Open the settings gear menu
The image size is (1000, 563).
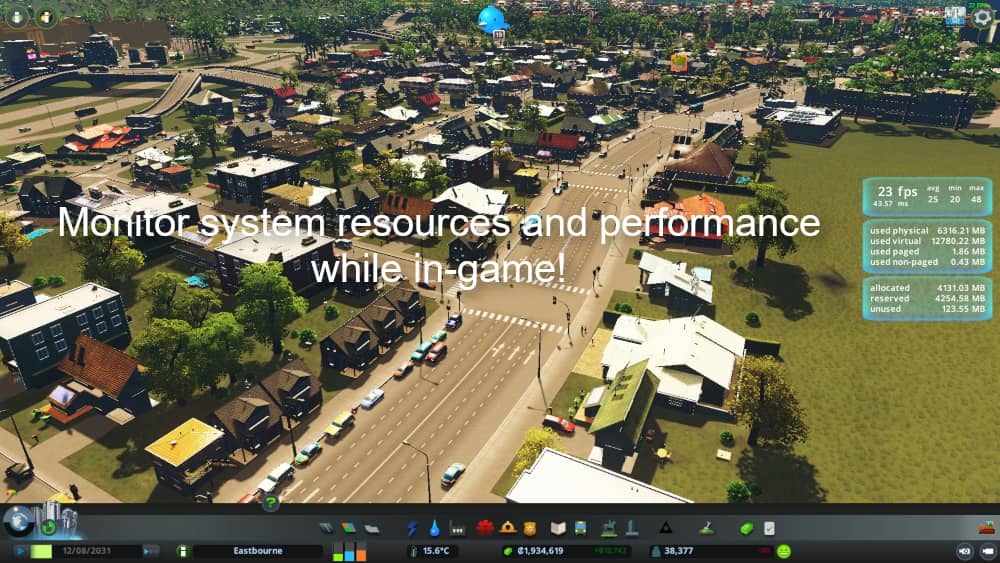pos(983,17)
